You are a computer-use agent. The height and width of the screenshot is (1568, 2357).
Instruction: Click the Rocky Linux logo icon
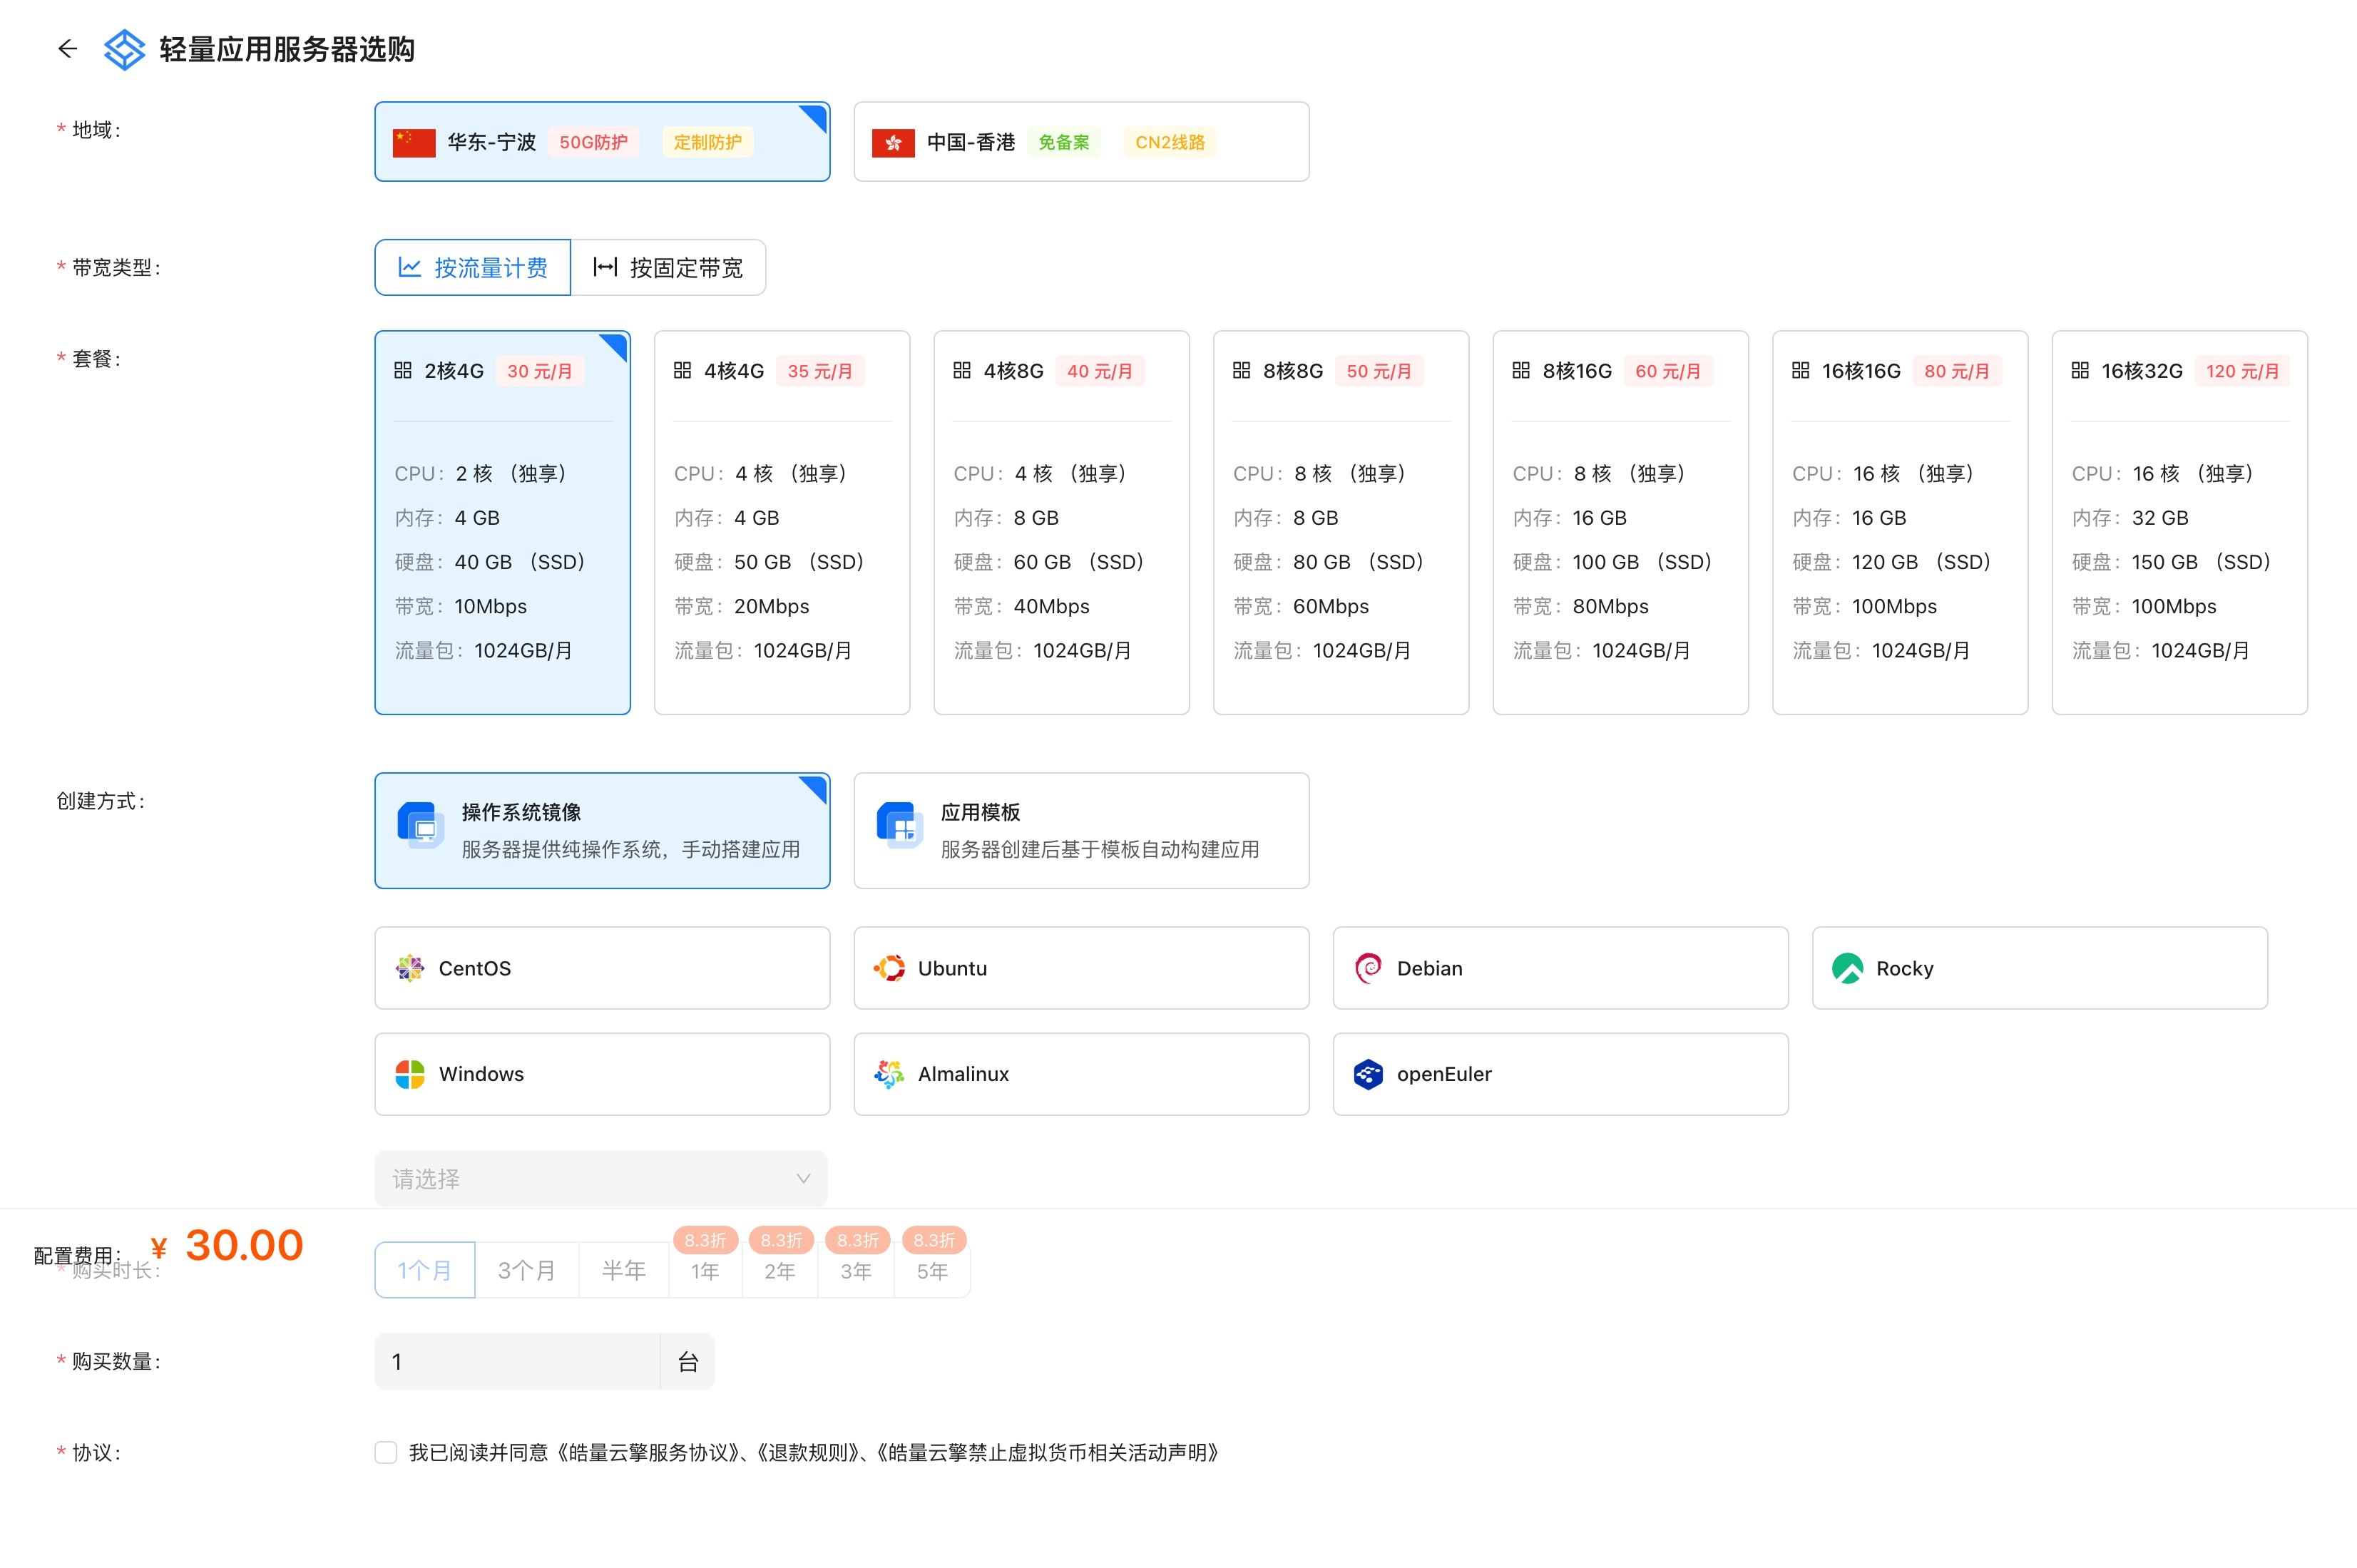pos(1847,968)
